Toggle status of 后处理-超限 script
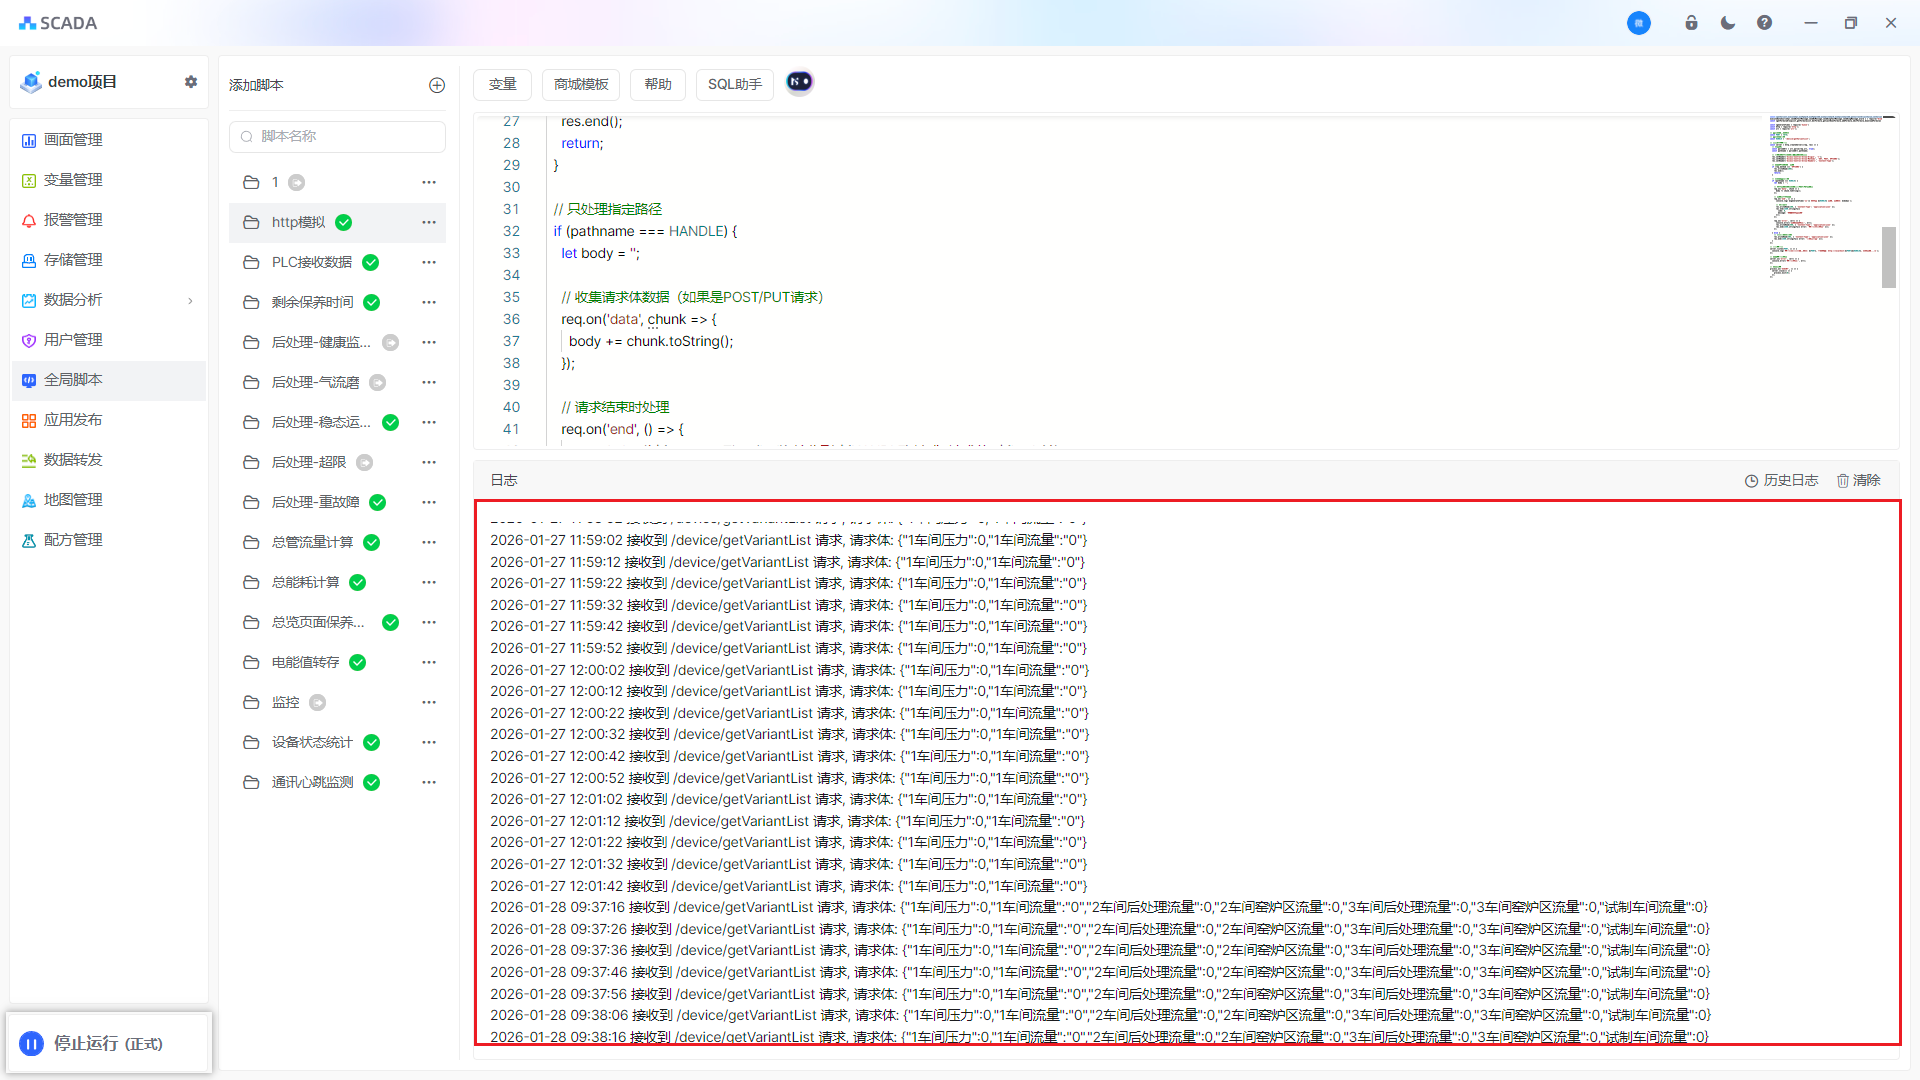 pos(365,463)
